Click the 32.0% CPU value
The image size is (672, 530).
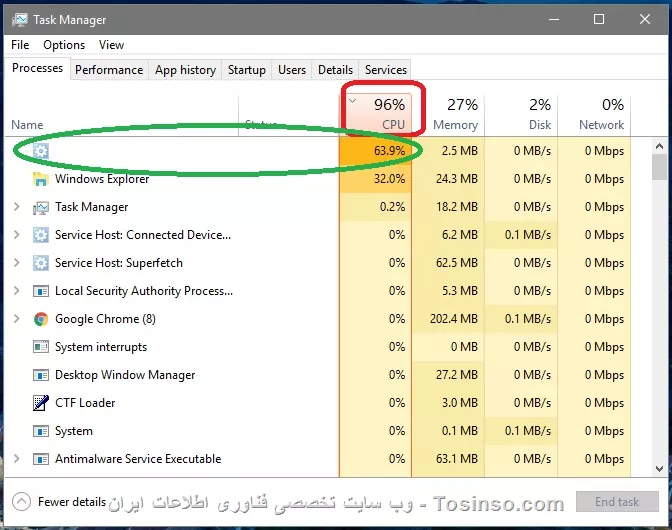coord(389,179)
